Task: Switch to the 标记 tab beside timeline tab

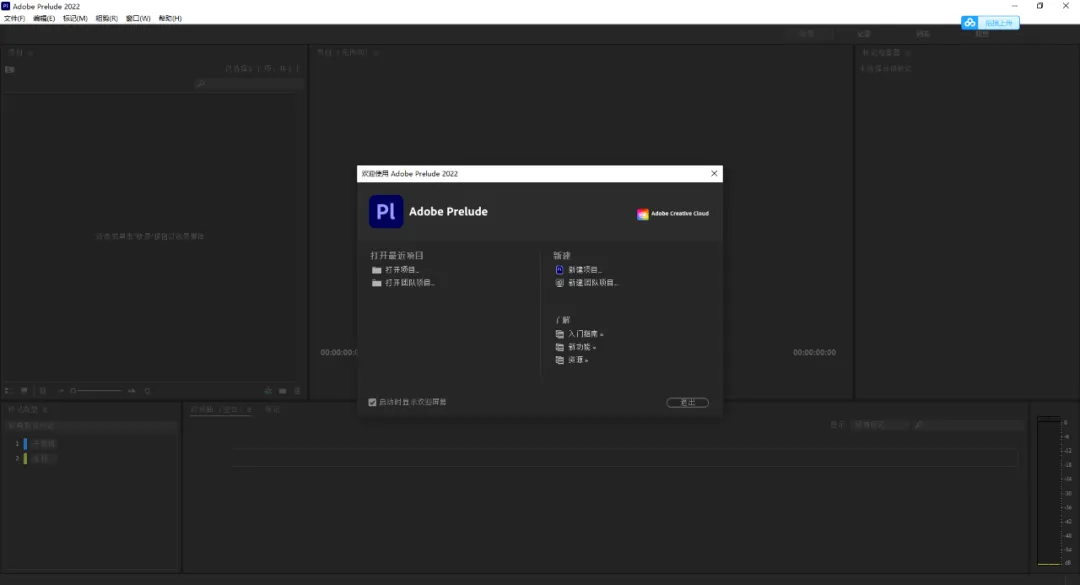Action: click(273, 410)
